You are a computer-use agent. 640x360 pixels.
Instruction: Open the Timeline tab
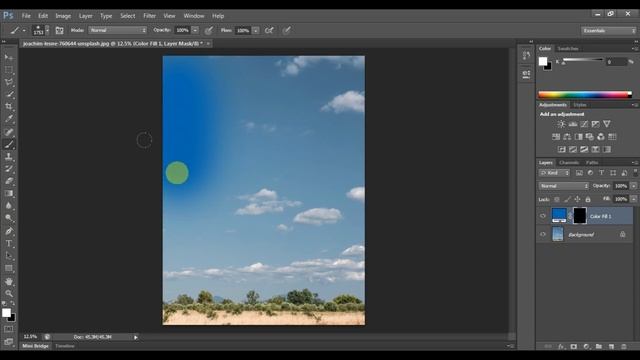click(65, 346)
